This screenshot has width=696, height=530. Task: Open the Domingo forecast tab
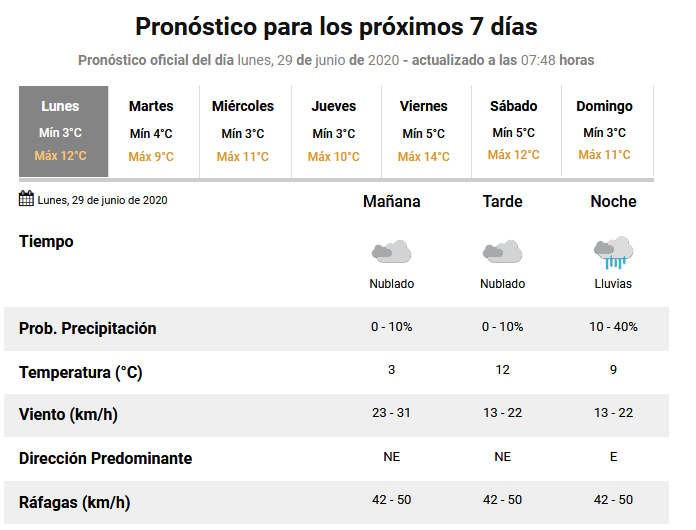coord(604,131)
